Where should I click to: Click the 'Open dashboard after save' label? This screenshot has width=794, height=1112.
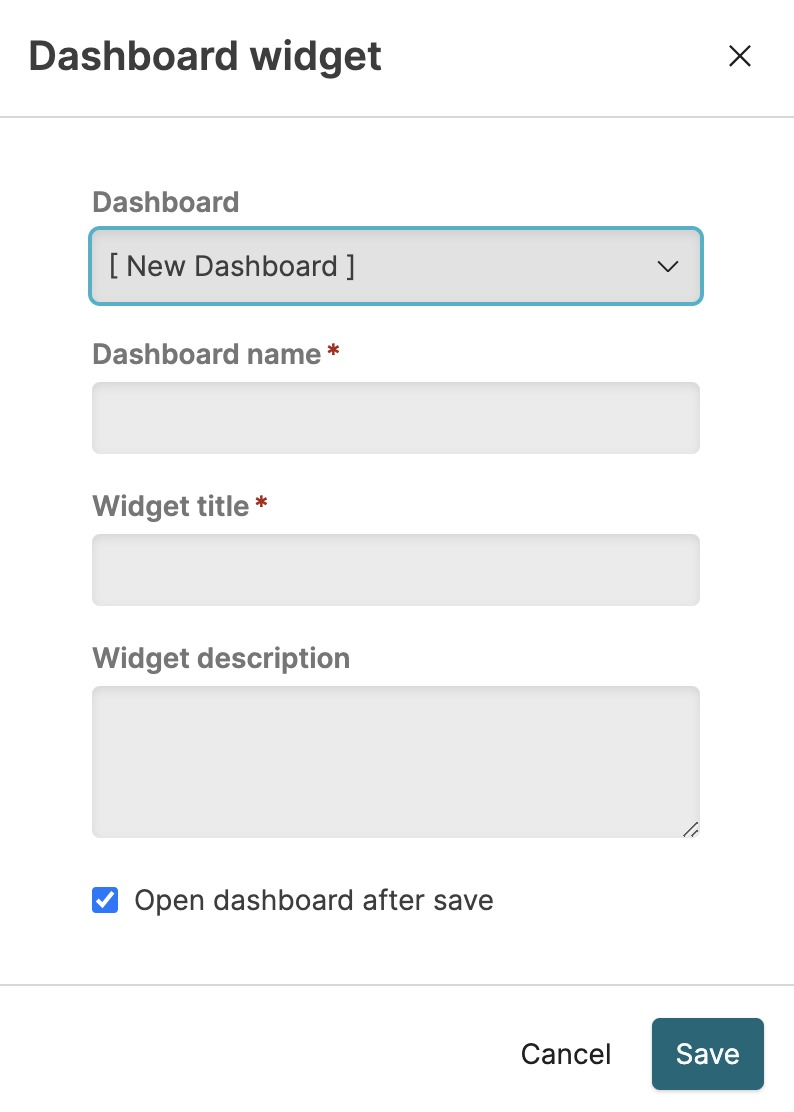click(x=314, y=900)
